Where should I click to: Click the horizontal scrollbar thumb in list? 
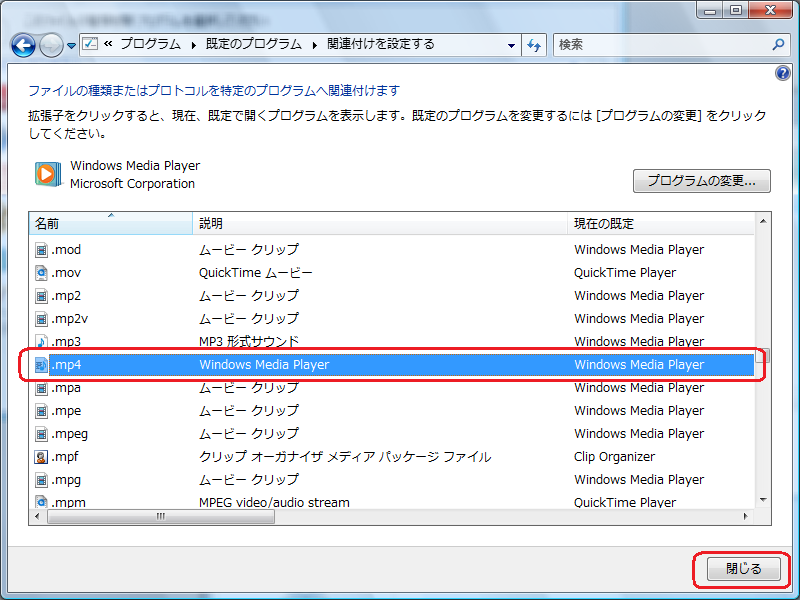[160, 517]
